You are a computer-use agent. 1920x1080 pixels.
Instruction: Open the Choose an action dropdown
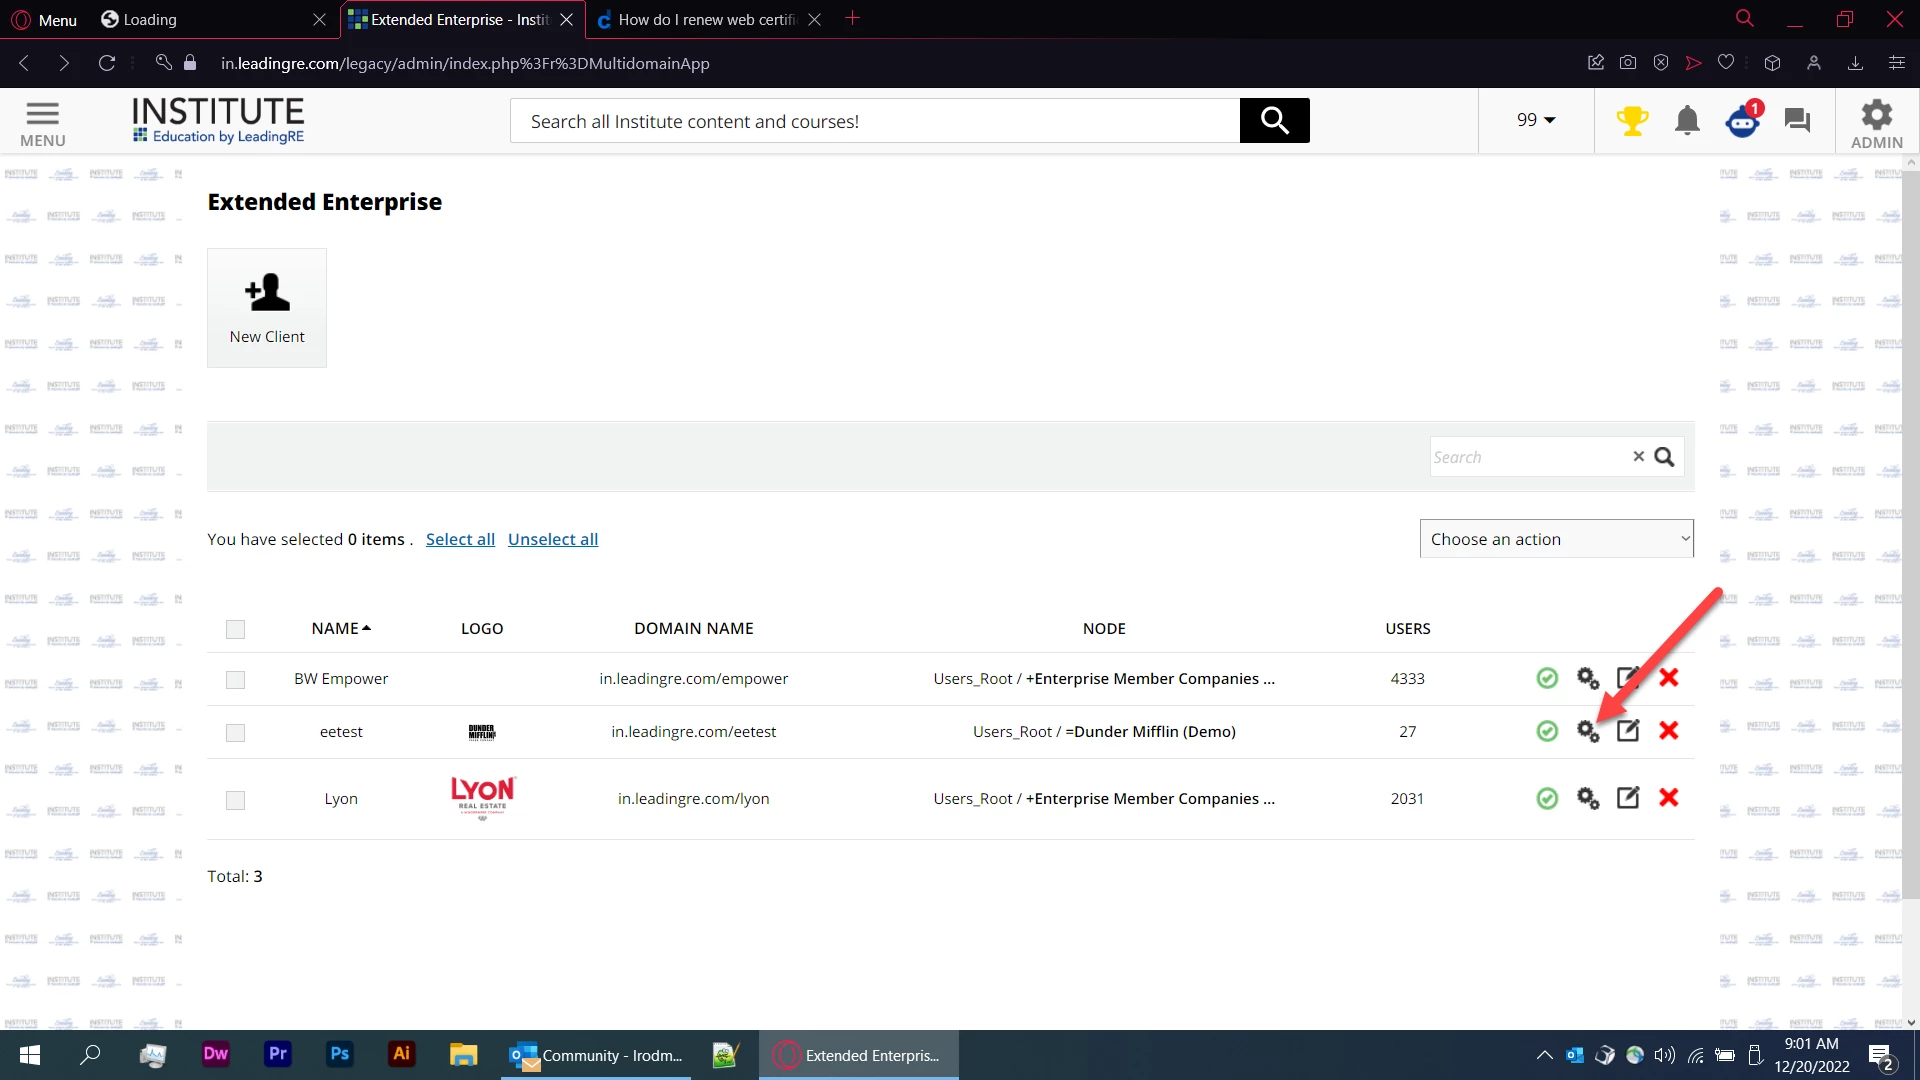[x=1556, y=539]
